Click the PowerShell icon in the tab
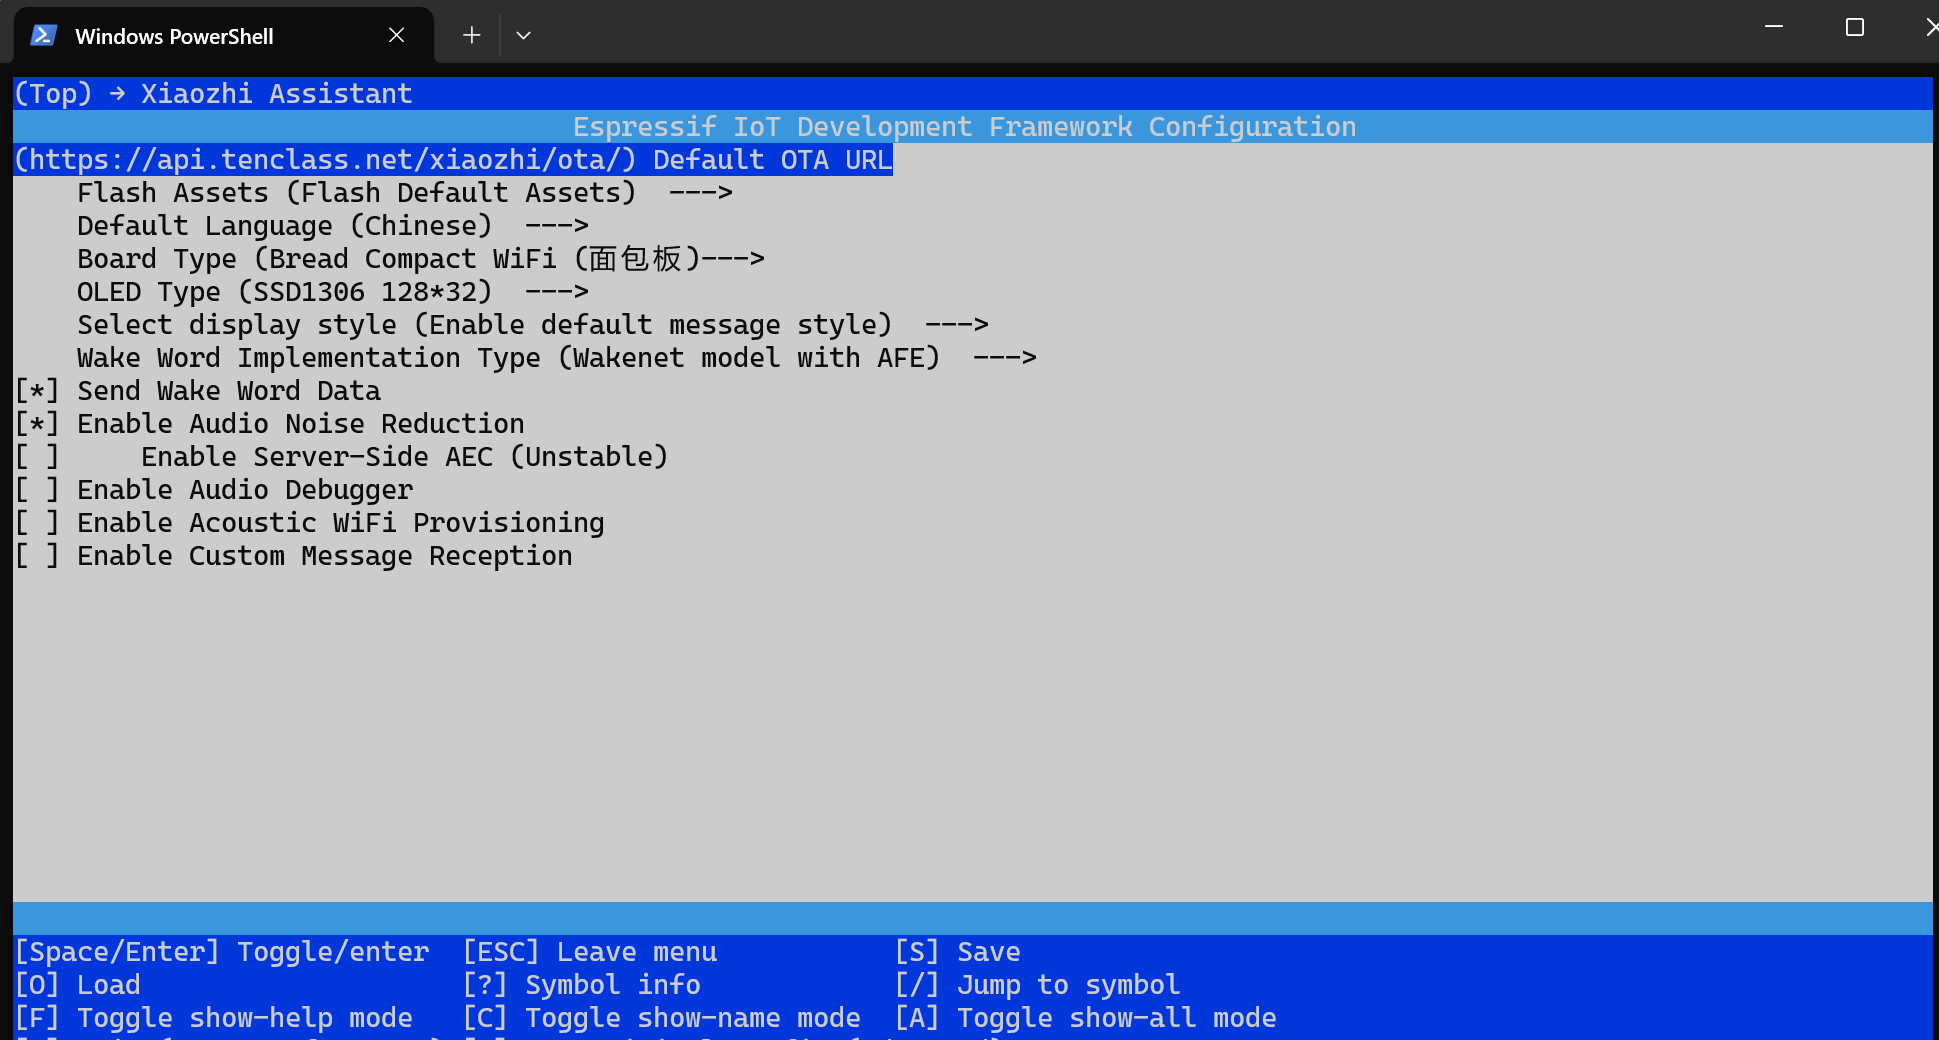The width and height of the screenshot is (1939, 1040). click(43, 36)
